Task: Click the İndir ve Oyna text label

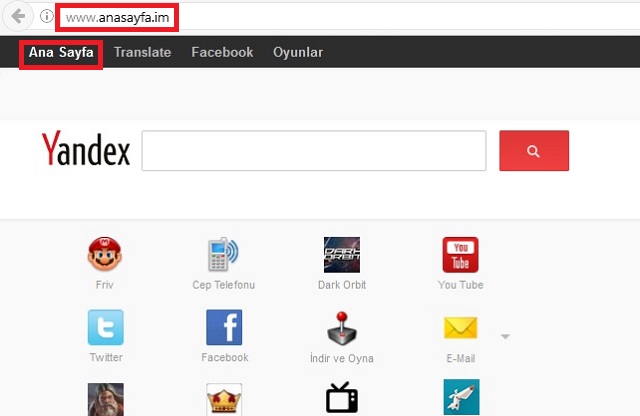Action: click(342, 358)
